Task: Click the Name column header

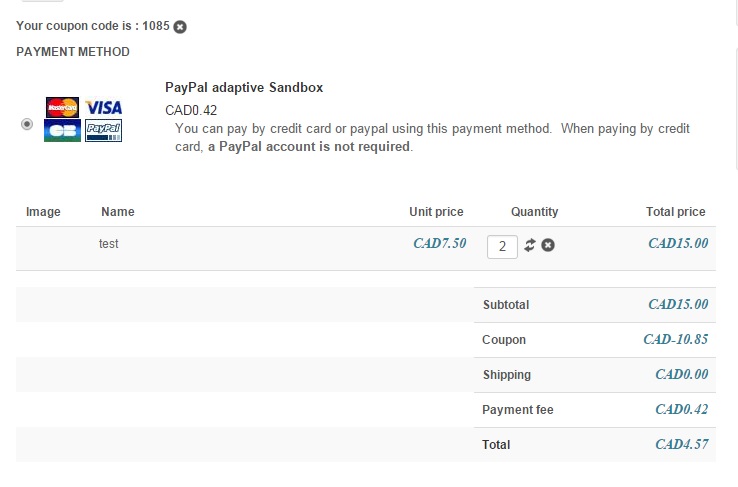Action: click(118, 212)
